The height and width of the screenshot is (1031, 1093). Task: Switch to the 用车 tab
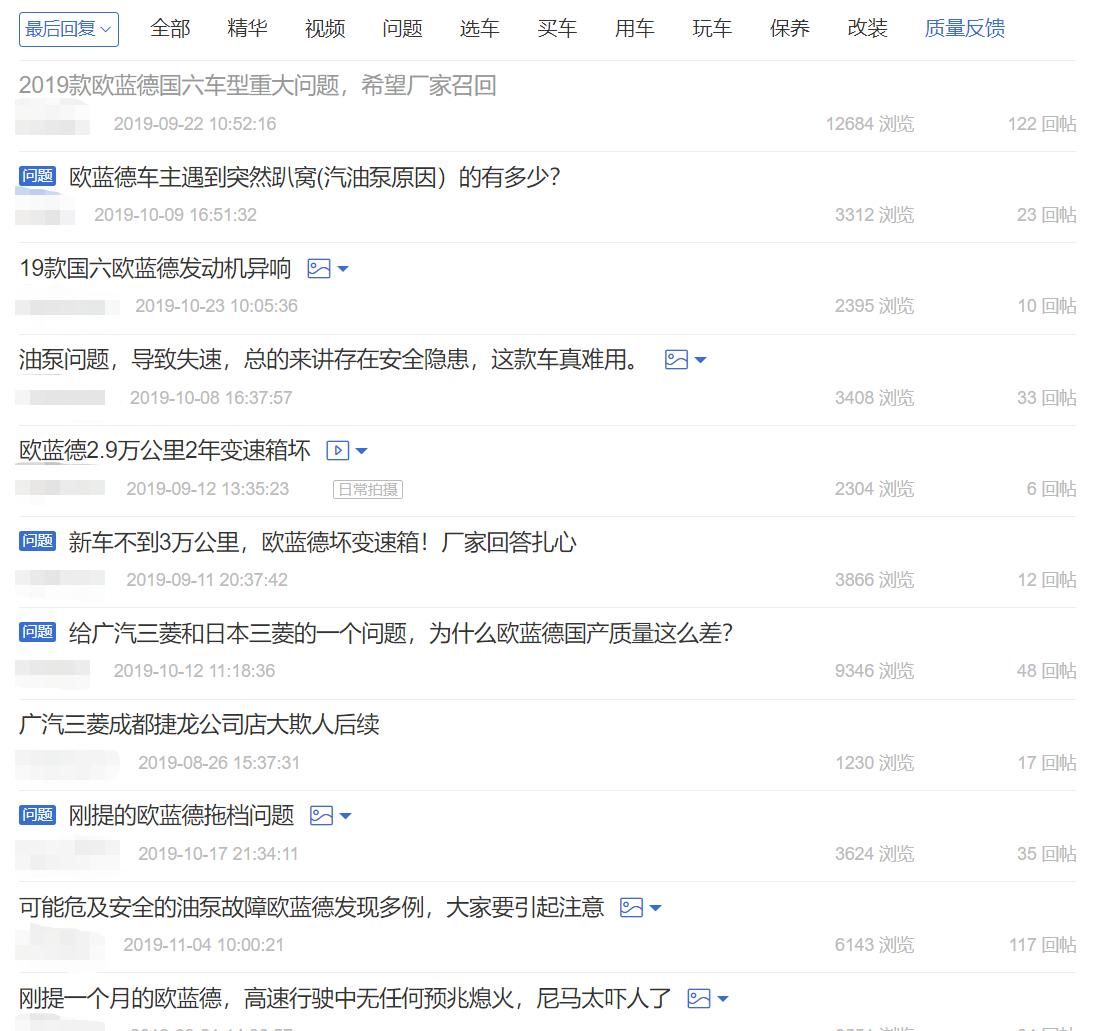[x=634, y=29]
